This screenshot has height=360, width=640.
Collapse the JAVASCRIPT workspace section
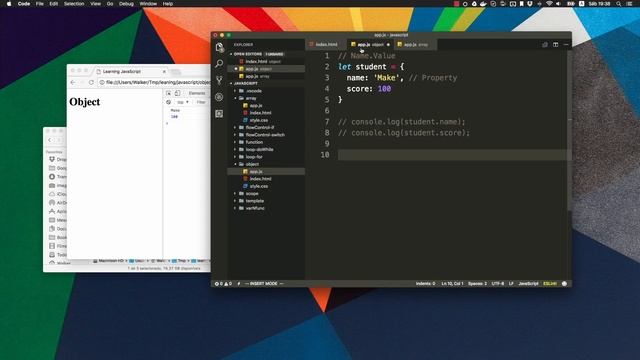[246, 83]
